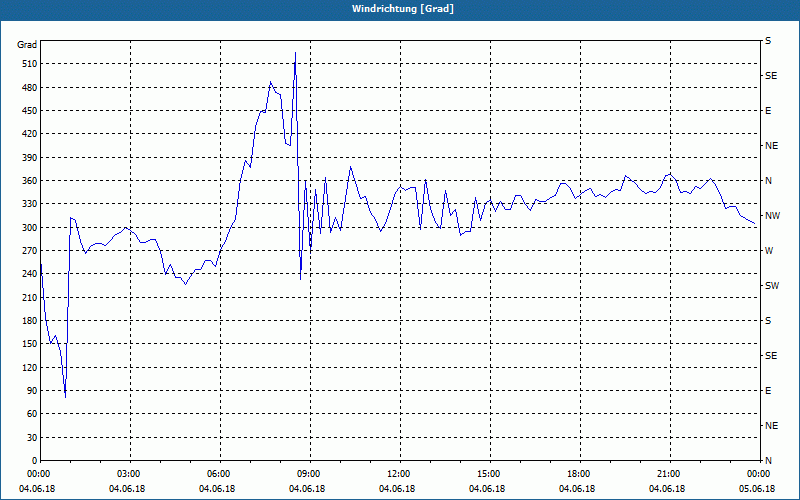Viewport: 800px width, 500px height.
Task: Select the 330 degree axis label
Action: tap(30, 204)
